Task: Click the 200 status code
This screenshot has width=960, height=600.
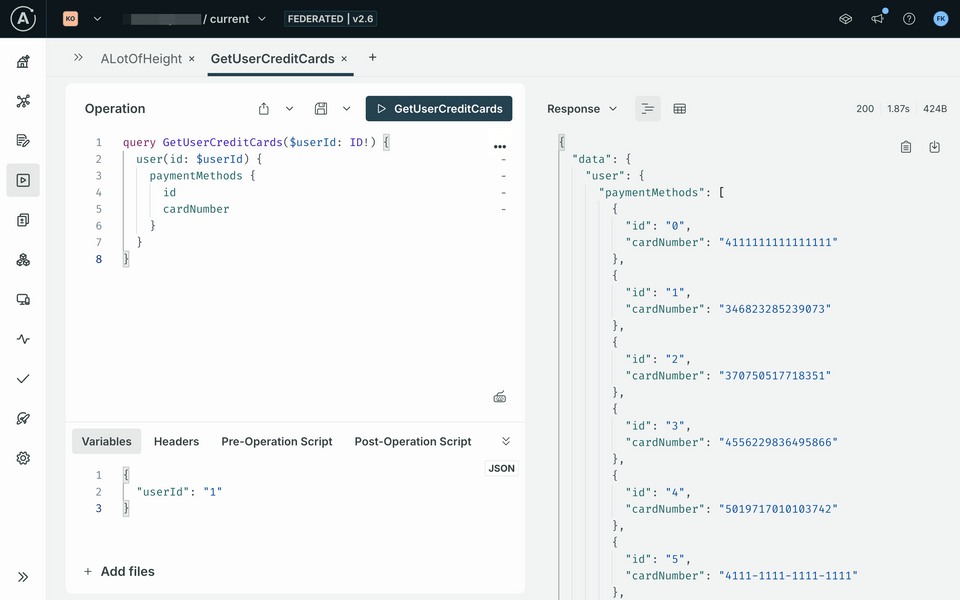Action: click(865, 108)
